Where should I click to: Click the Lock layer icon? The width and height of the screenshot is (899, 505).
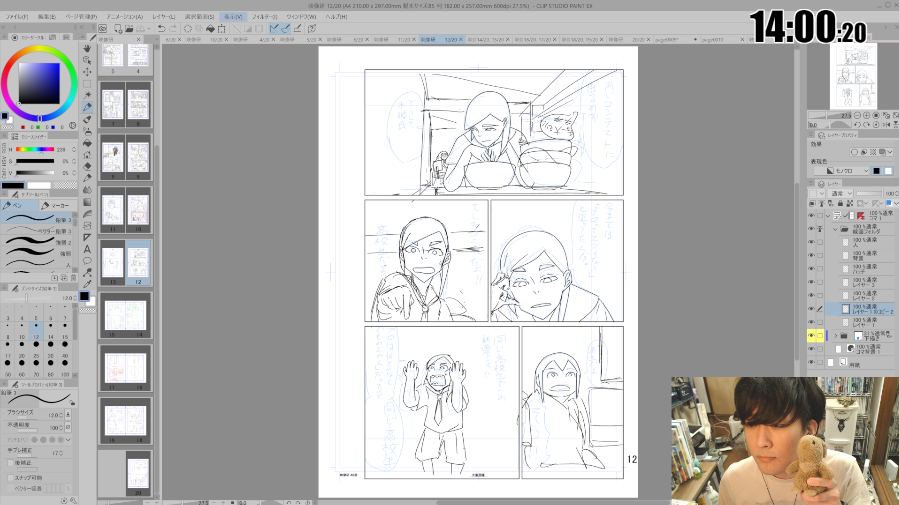point(840,203)
